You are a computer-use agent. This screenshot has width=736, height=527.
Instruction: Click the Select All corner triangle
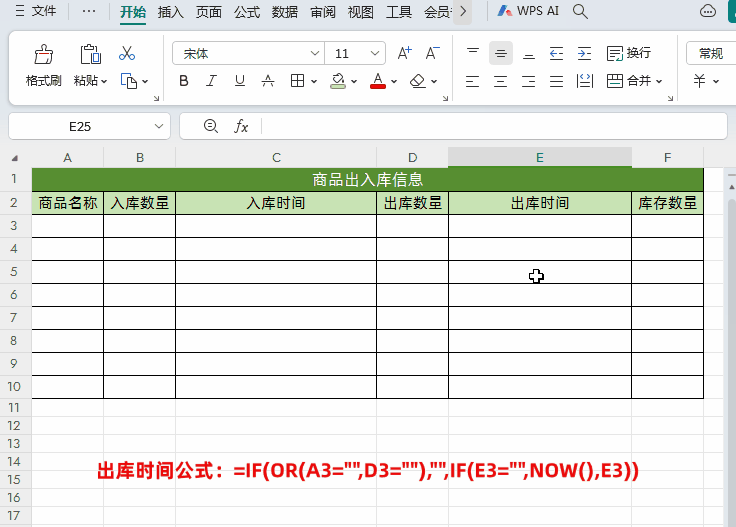point(15,158)
